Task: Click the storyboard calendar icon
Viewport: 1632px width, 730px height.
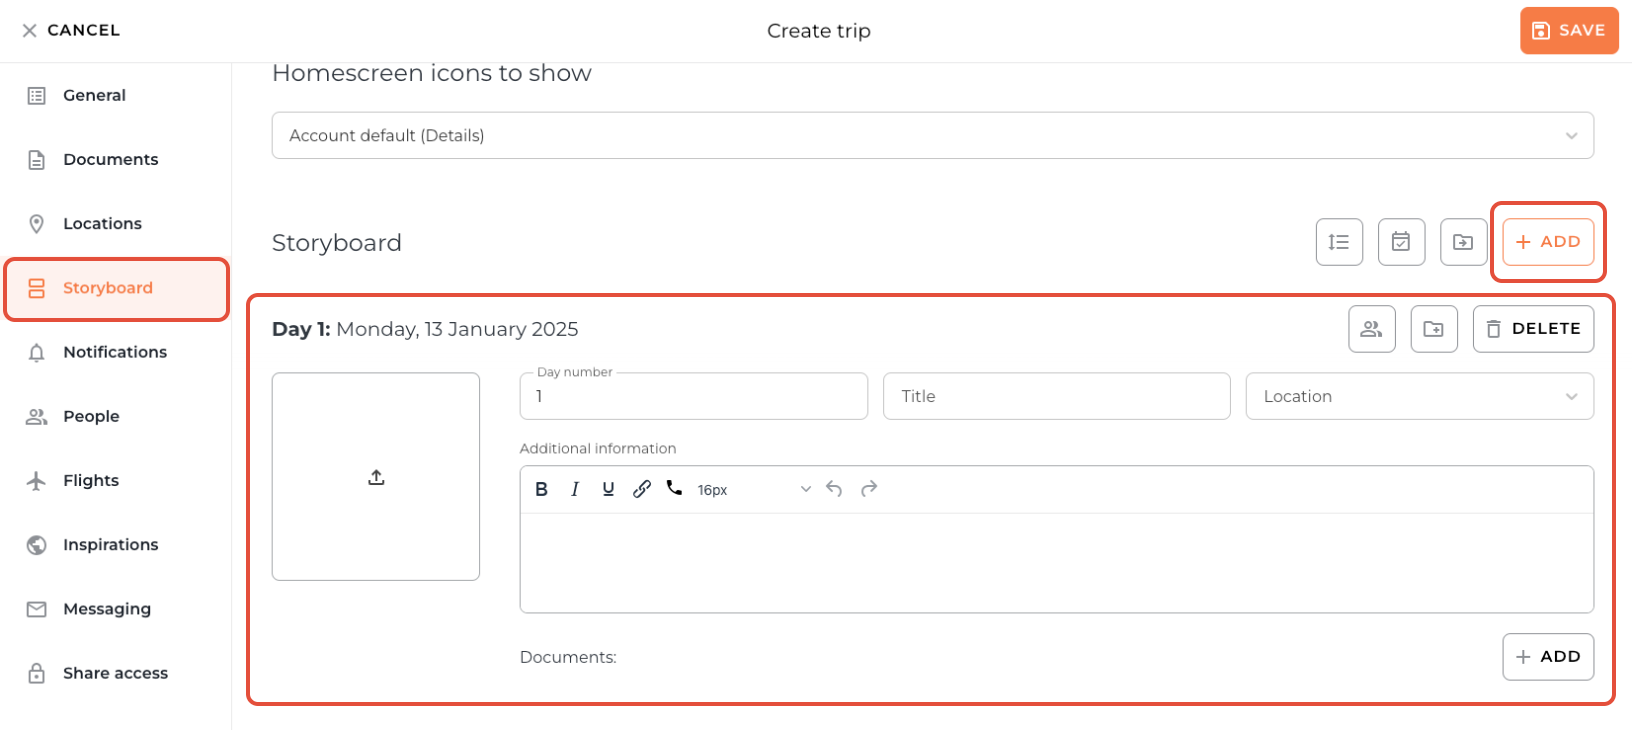Action: pyautogui.click(x=1401, y=242)
